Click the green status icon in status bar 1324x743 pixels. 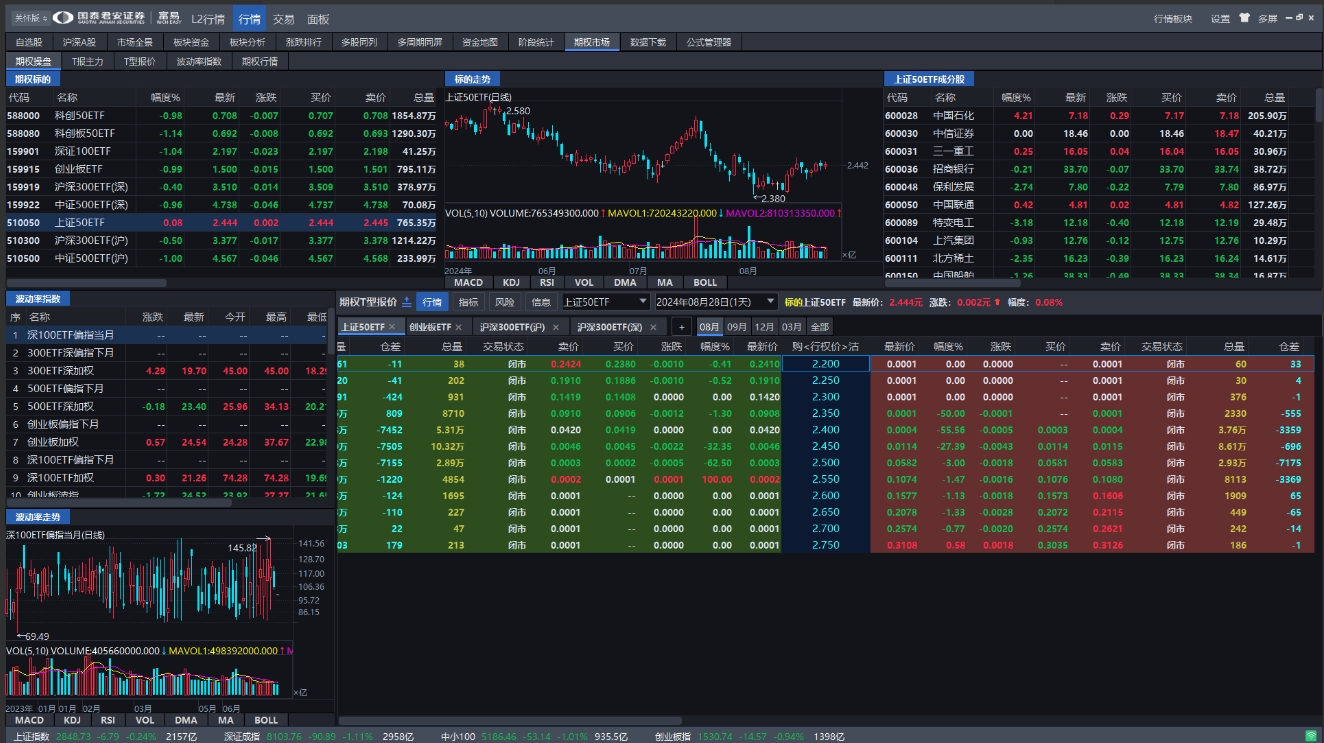[x=1311, y=736]
